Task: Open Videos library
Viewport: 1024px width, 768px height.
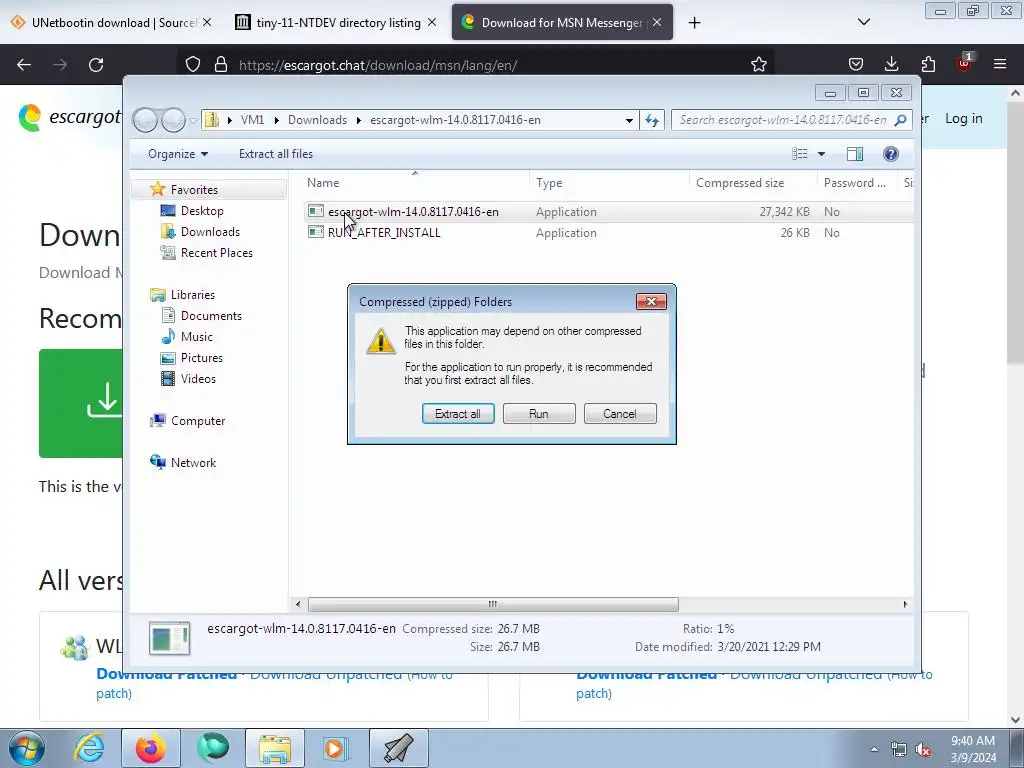Action: tap(198, 379)
